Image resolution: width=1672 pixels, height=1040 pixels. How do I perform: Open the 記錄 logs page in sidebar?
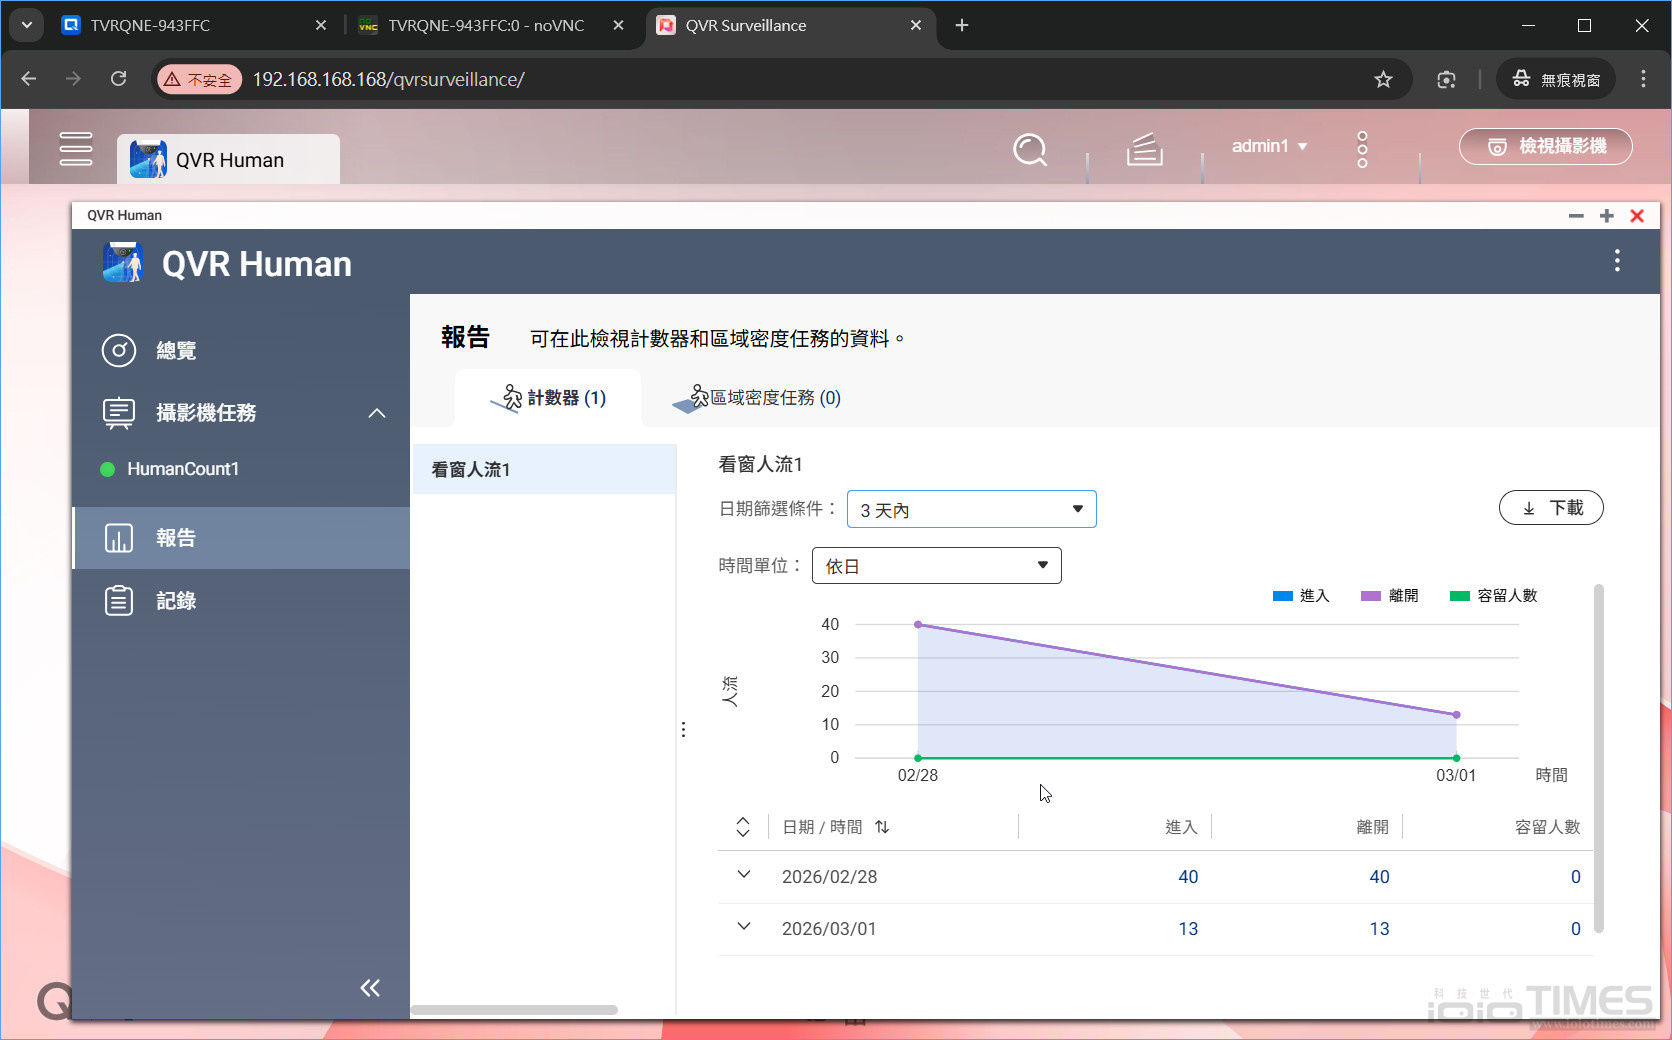coord(175,600)
